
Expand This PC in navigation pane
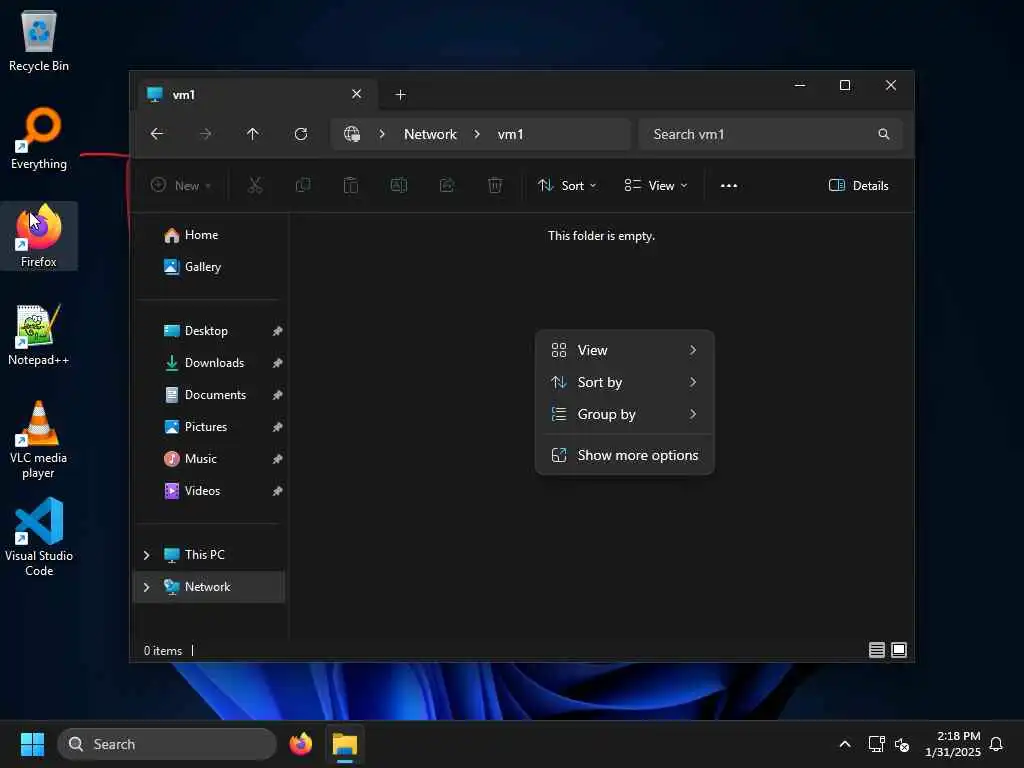(146, 554)
